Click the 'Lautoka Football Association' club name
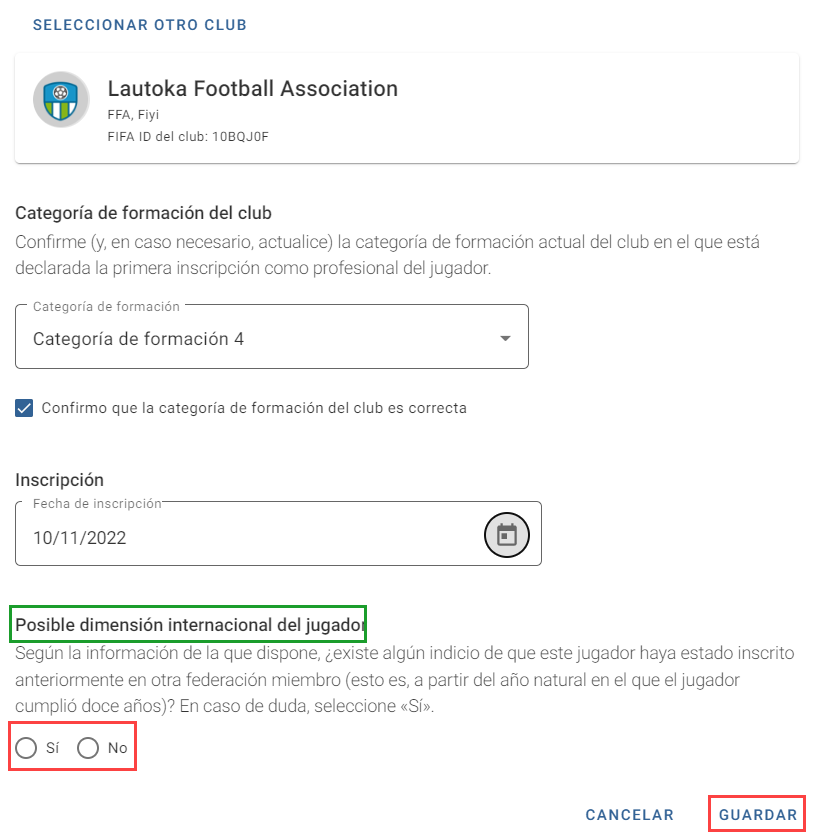Screen dimensions: 820x838 252,89
